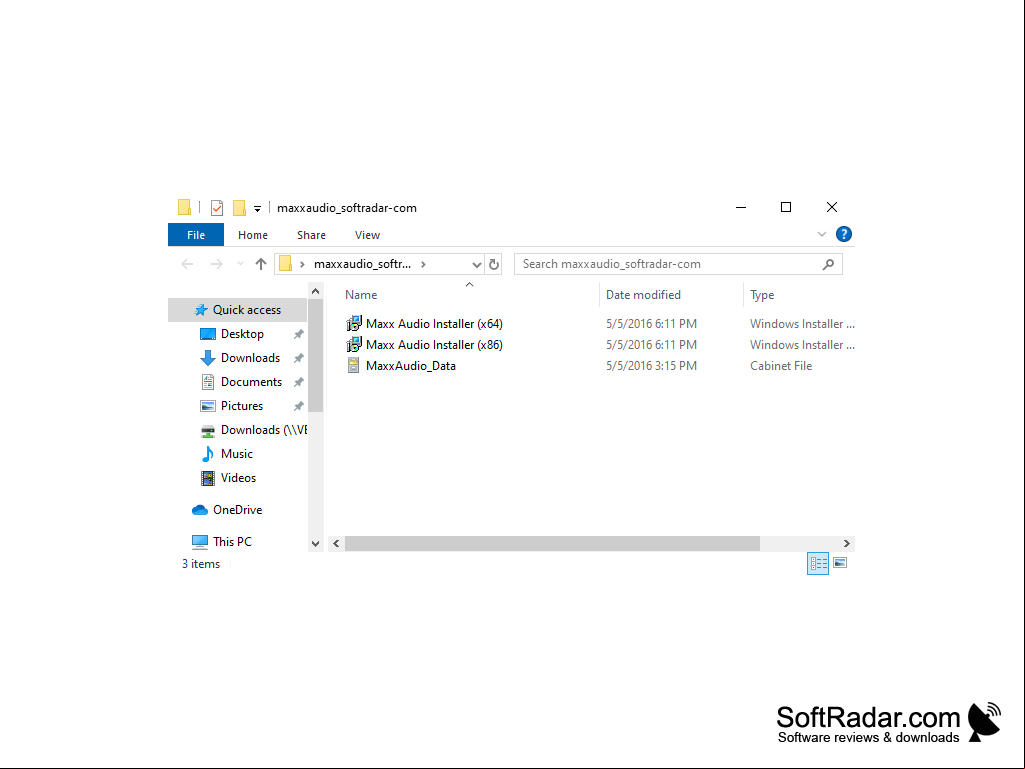Click the Properties quick access toolbar icon
1025x769 pixels.
(217, 208)
